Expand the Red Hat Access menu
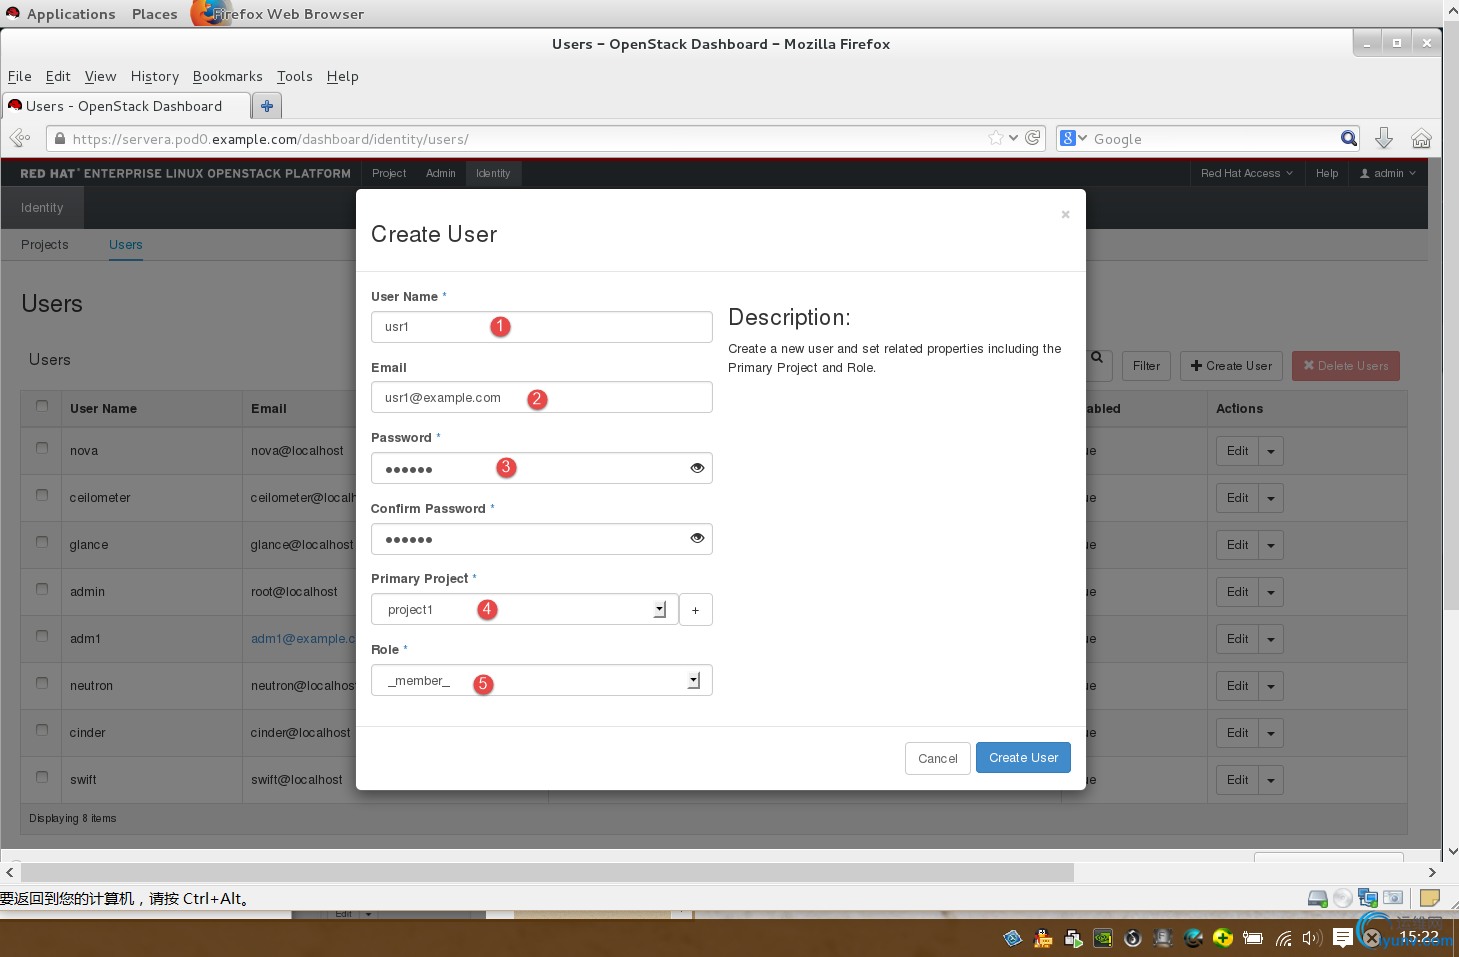The width and height of the screenshot is (1459, 957). pyautogui.click(x=1246, y=173)
